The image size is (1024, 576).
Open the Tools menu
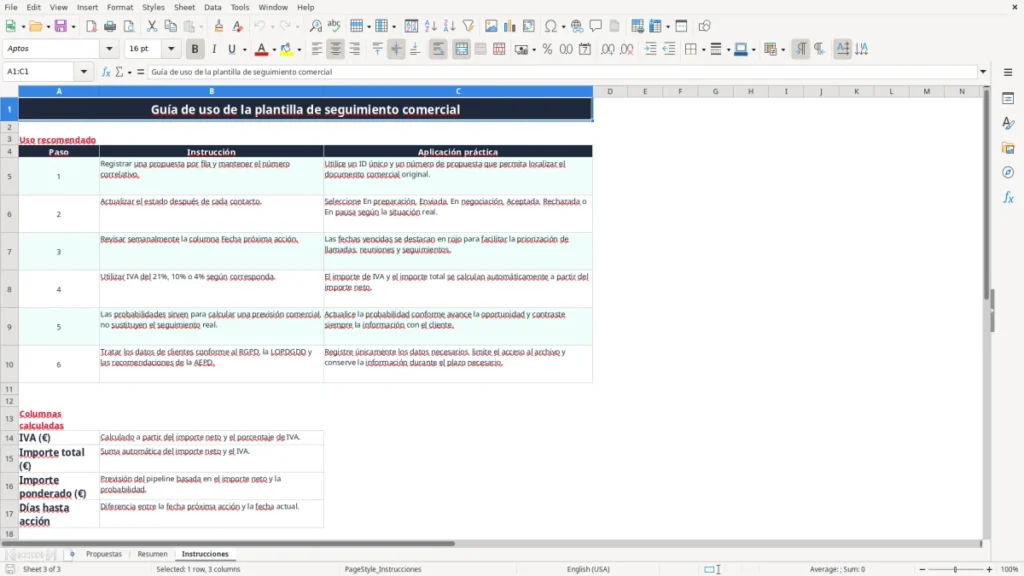coord(240,7)
